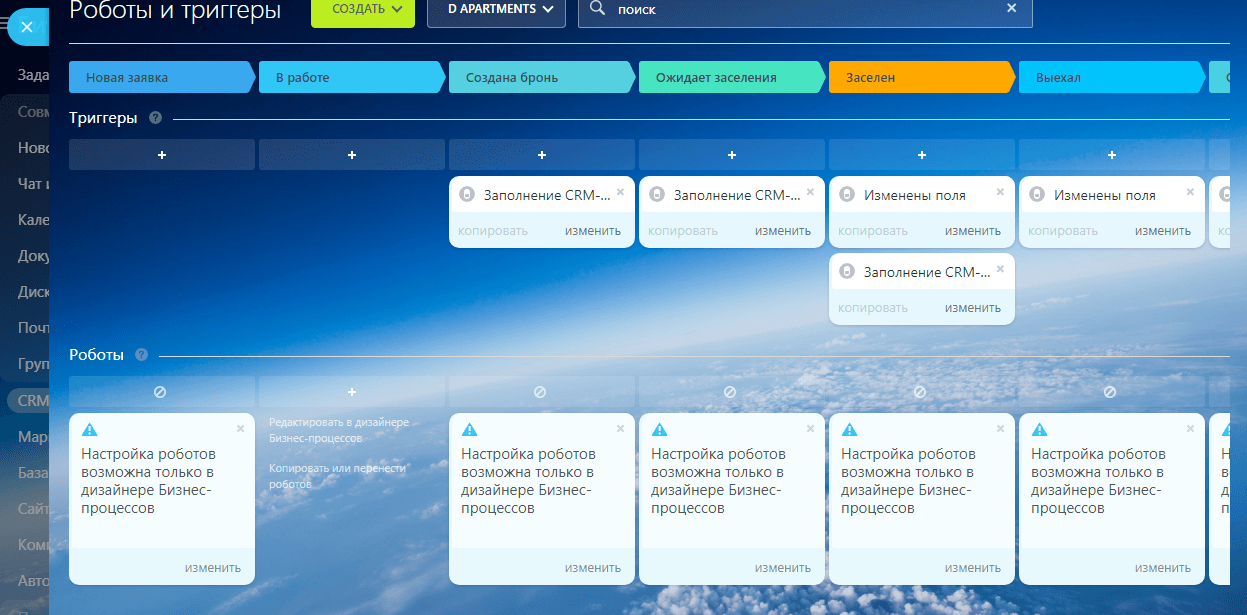Screen dimensions: 1247x615
Task: Select the orange Заселен stage
Action: tap(920, 77)
